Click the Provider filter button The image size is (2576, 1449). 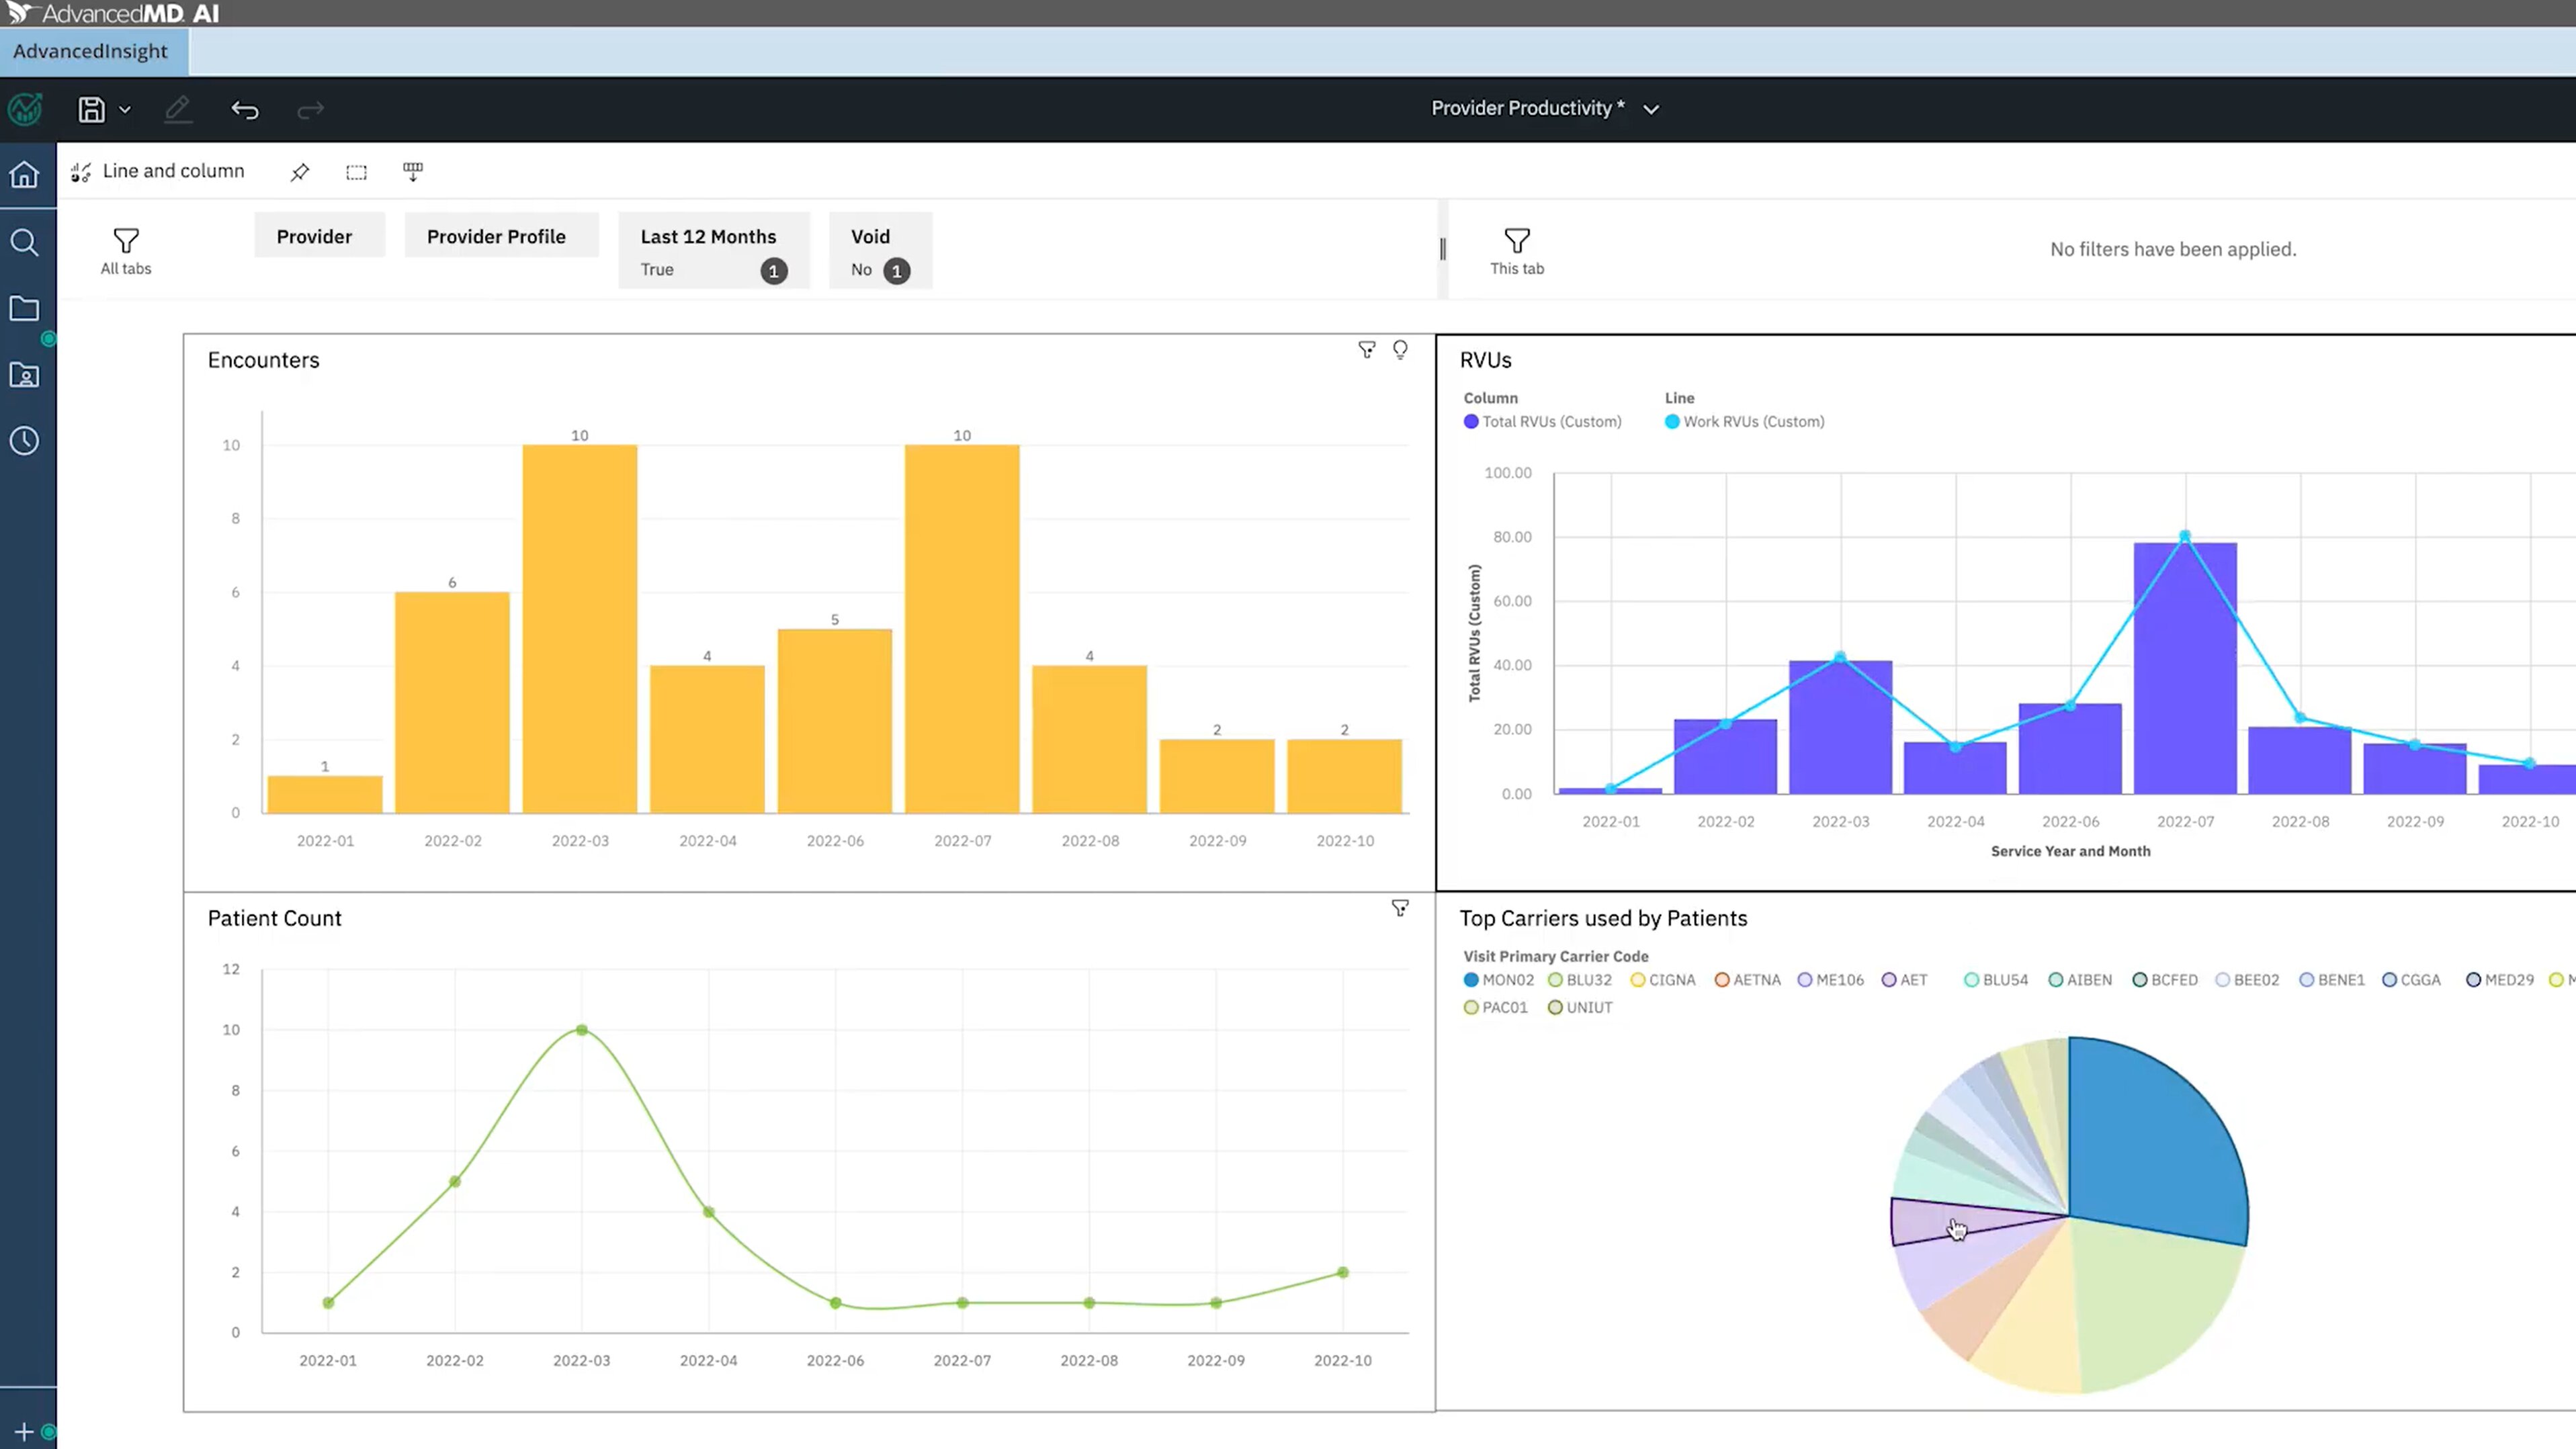pyautogui.click(x=314, y=237)
